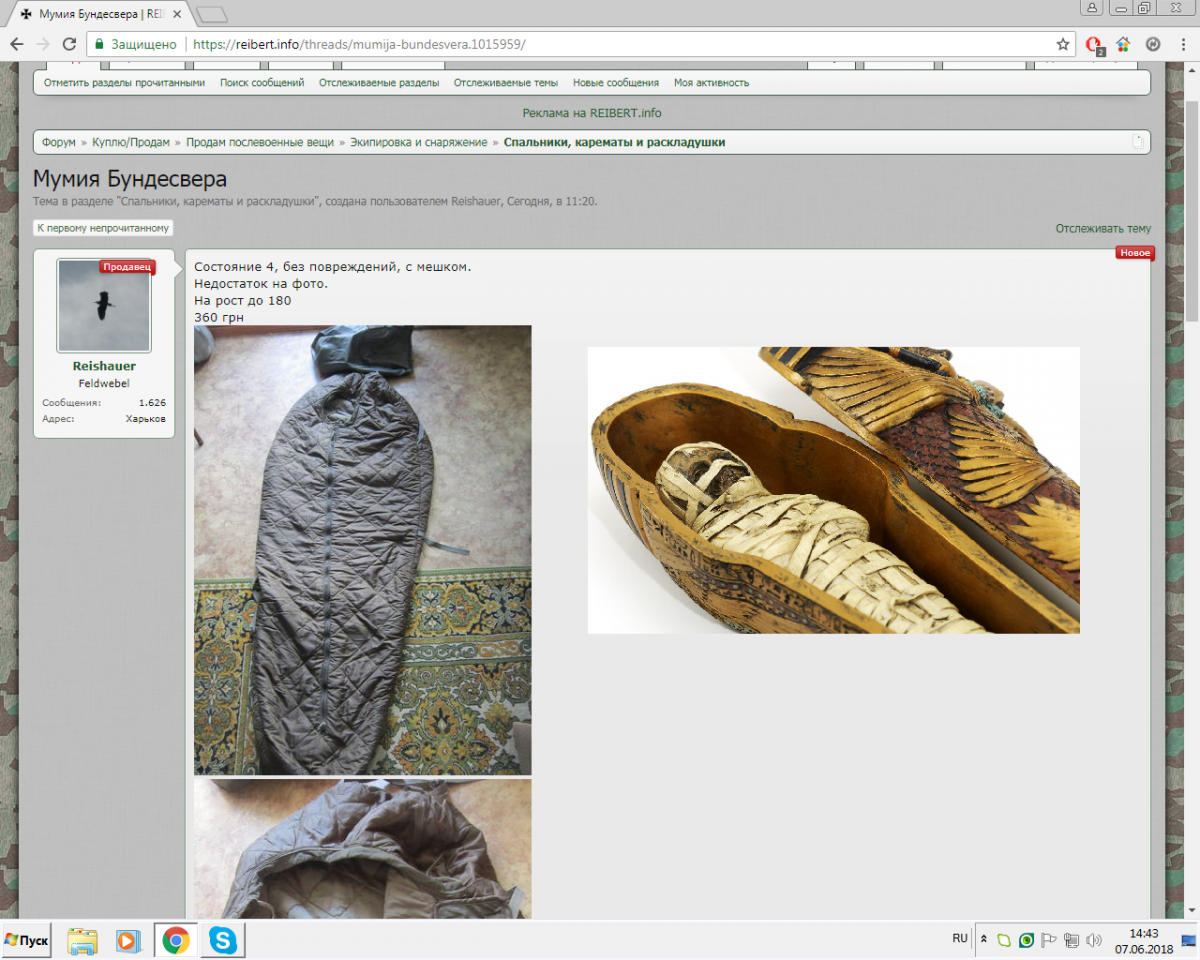
Task: Click the small page icon in breadcrumb bar
Action: pyautogui.click(x=1137, y=142)
